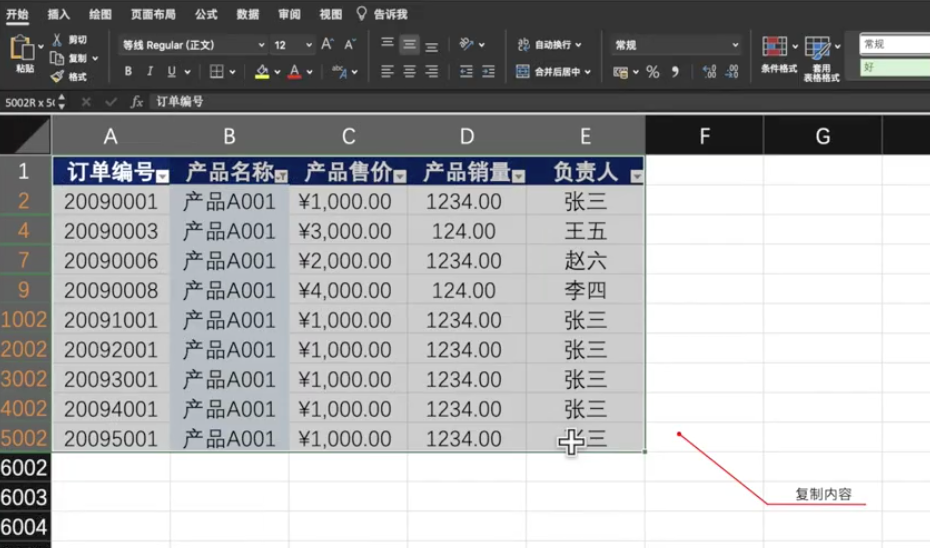Open the 产品名称 column filter
Viewport: 930px width, 548px height.
[x=281, y=177]
